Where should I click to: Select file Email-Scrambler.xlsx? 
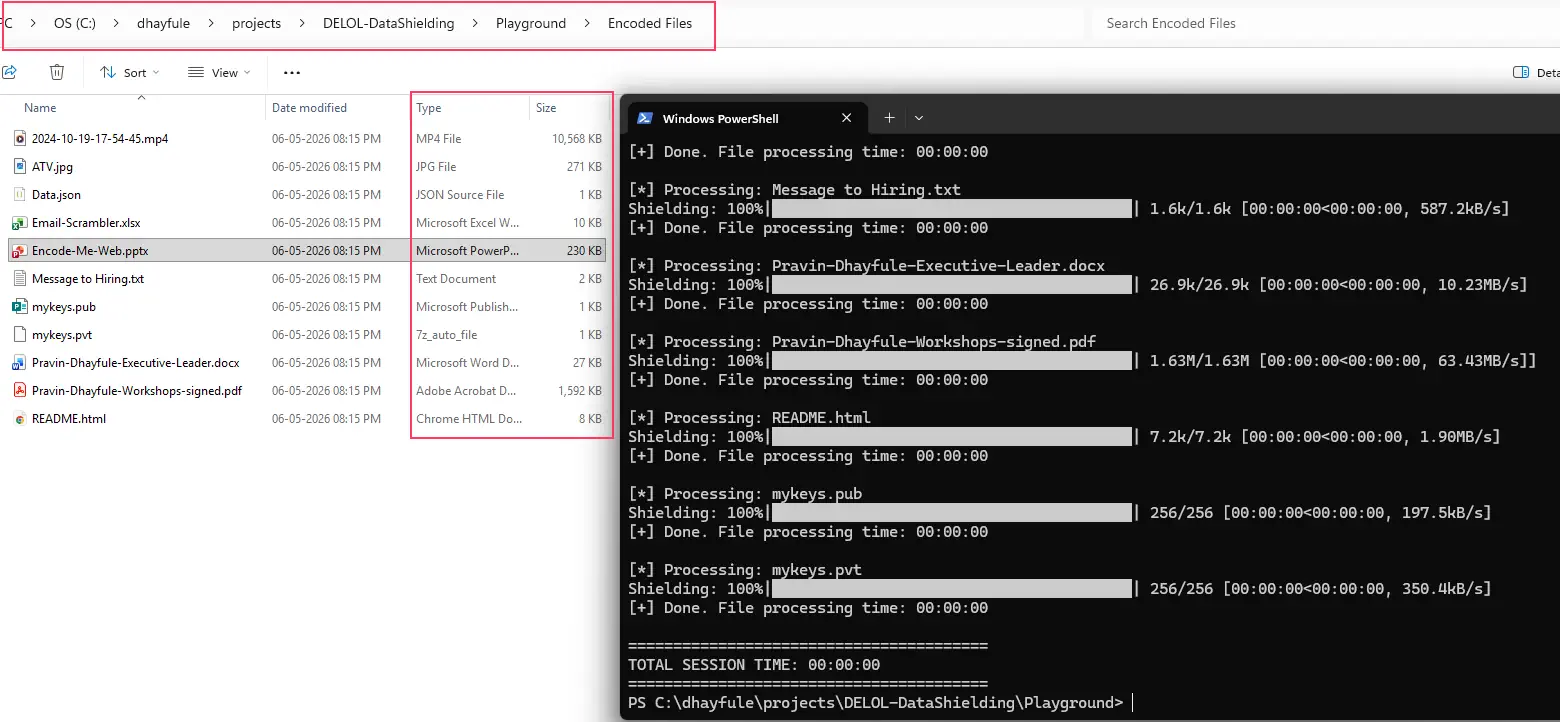tap(86, 223)
